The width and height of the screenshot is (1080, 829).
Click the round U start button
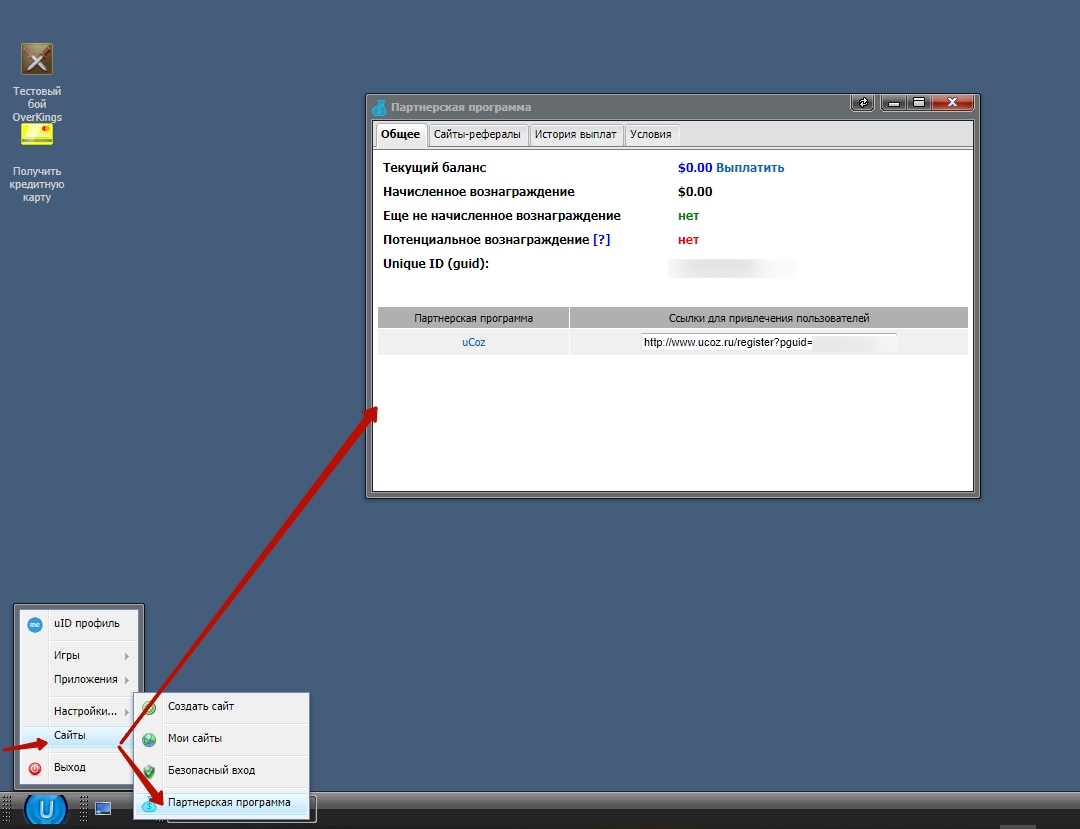[46, 808]
